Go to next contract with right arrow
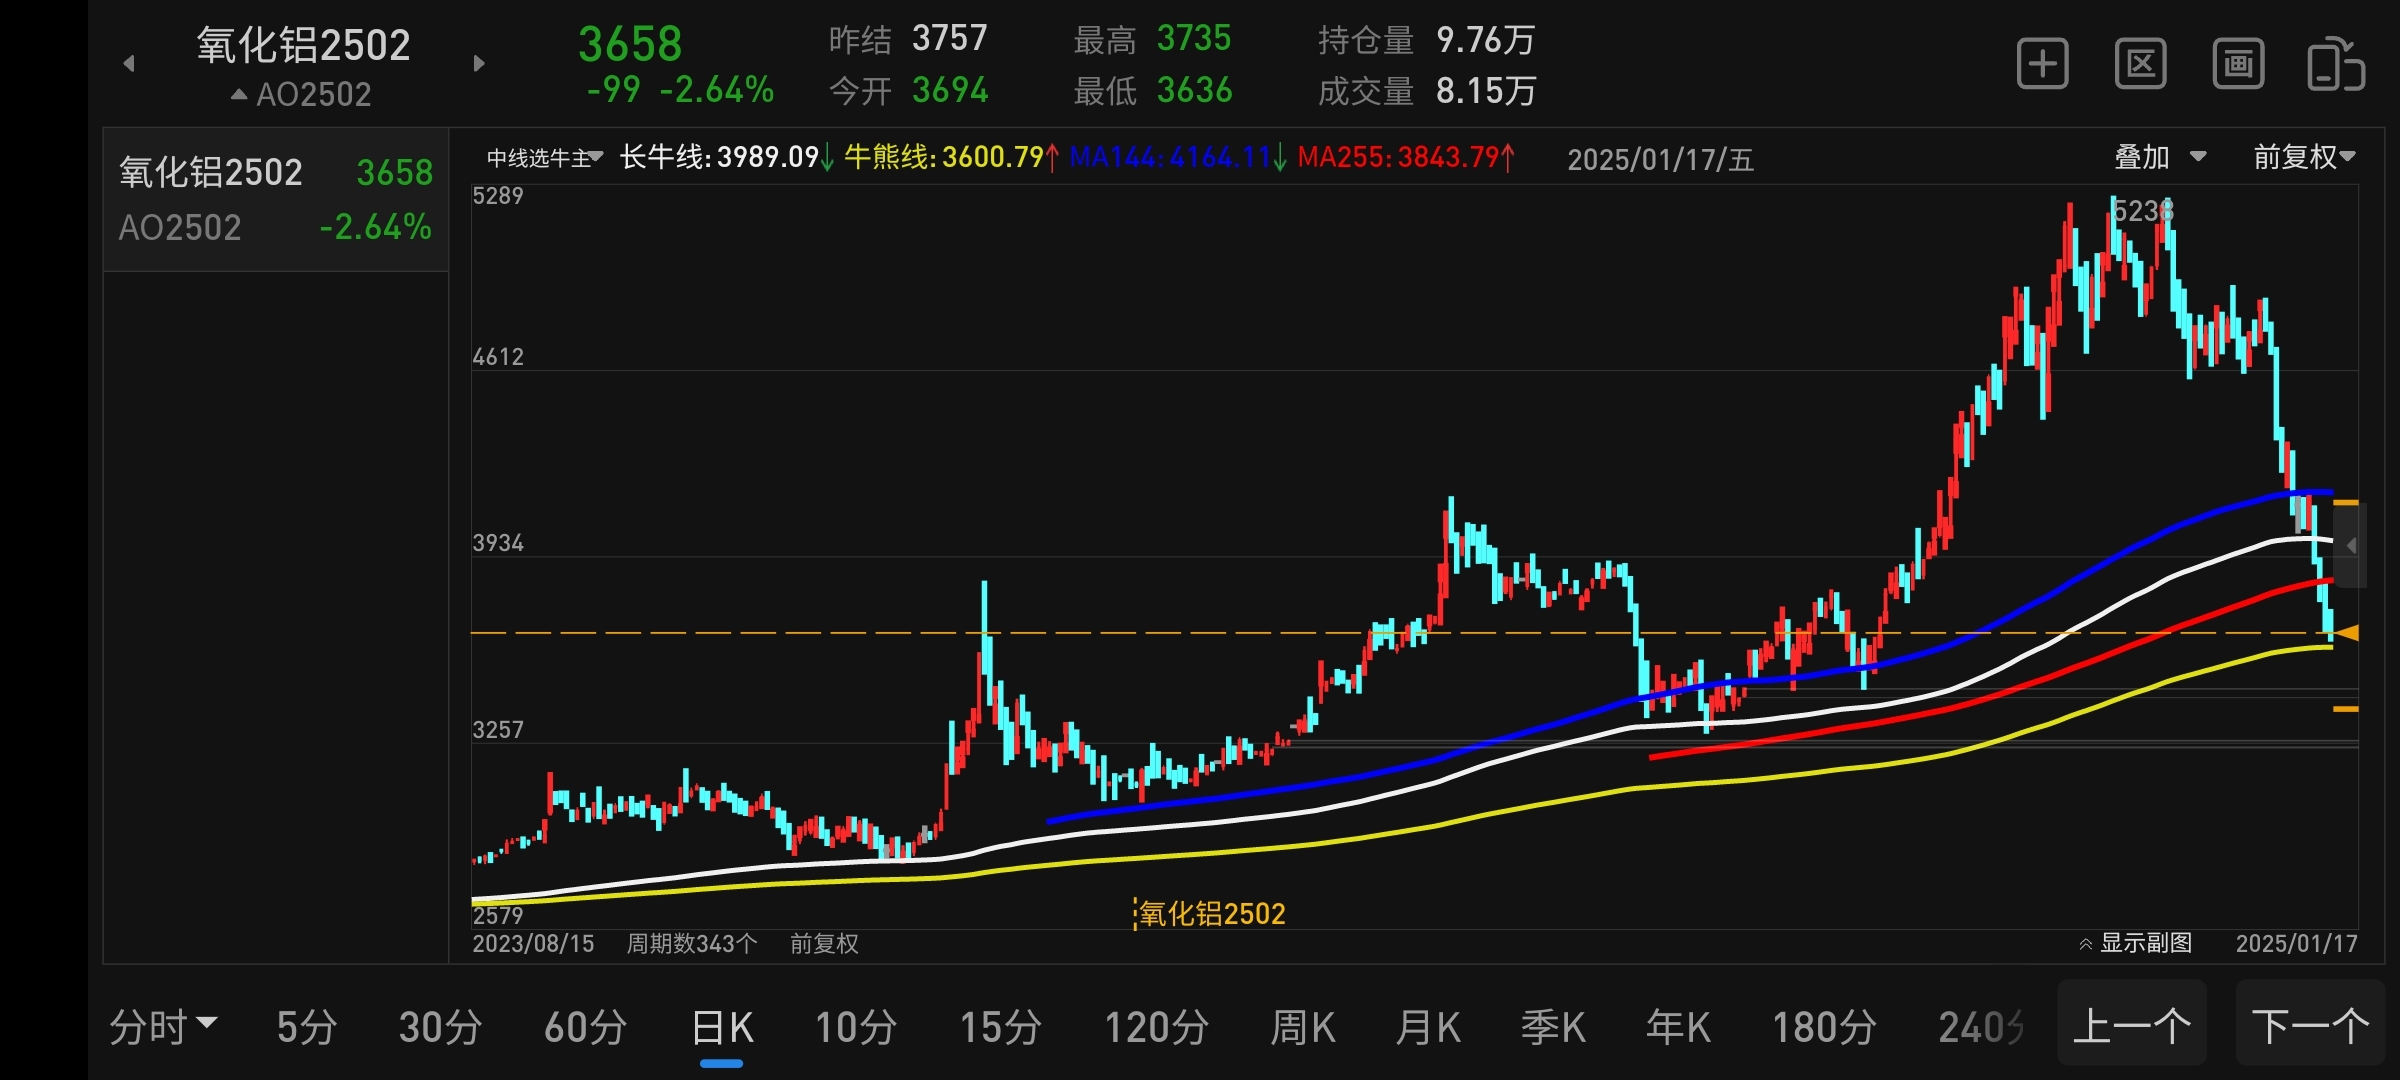Screen dimensions: 2400x1080 coord(479,64)
